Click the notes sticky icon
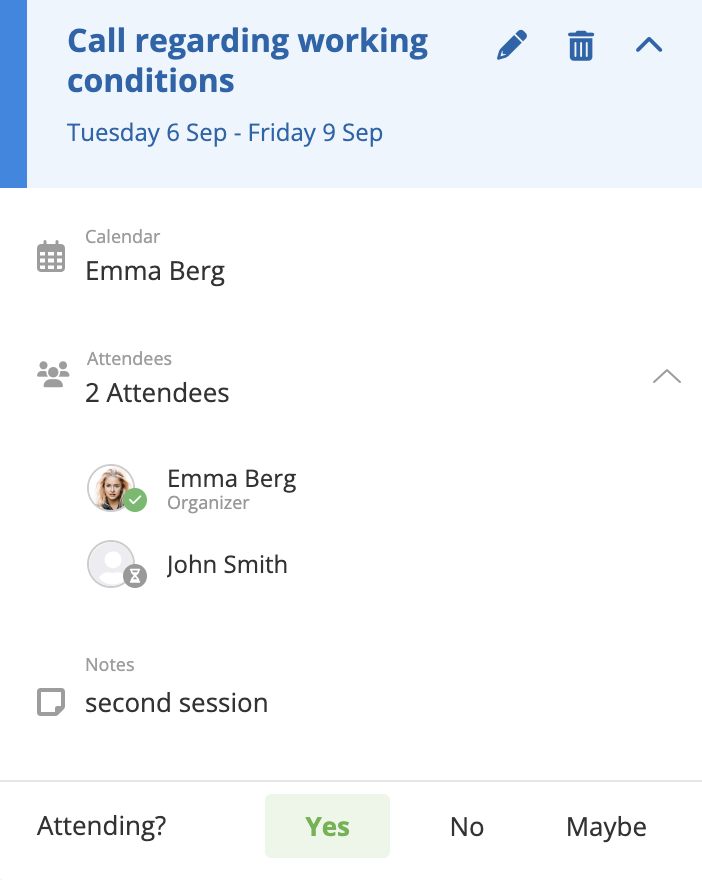The width and height of the screenshot is (702, 880). tap(51, 703)
